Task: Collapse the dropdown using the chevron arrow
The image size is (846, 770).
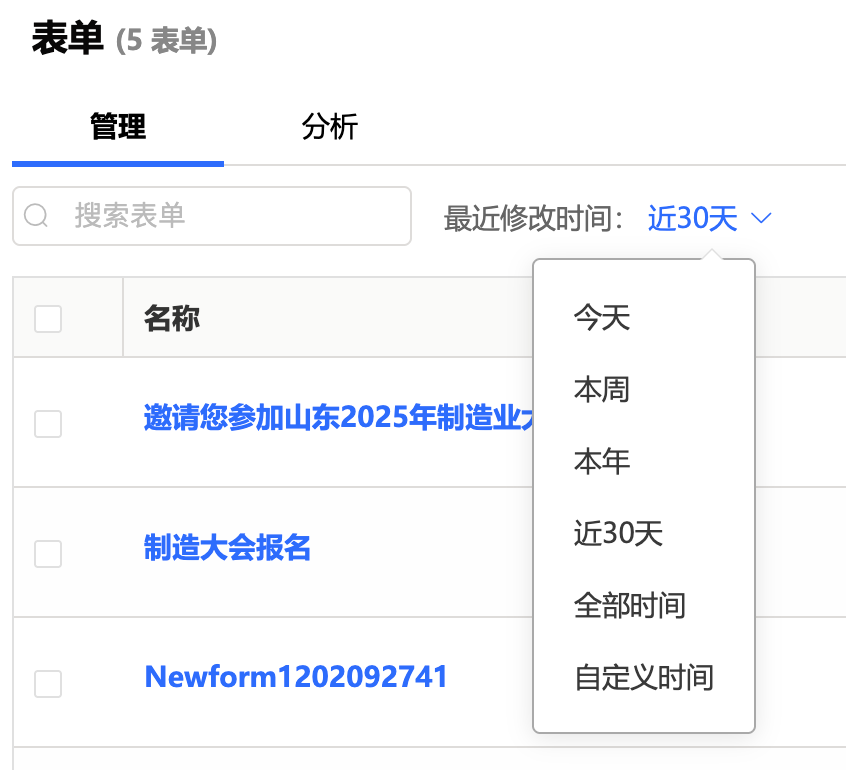Action: 761,218
